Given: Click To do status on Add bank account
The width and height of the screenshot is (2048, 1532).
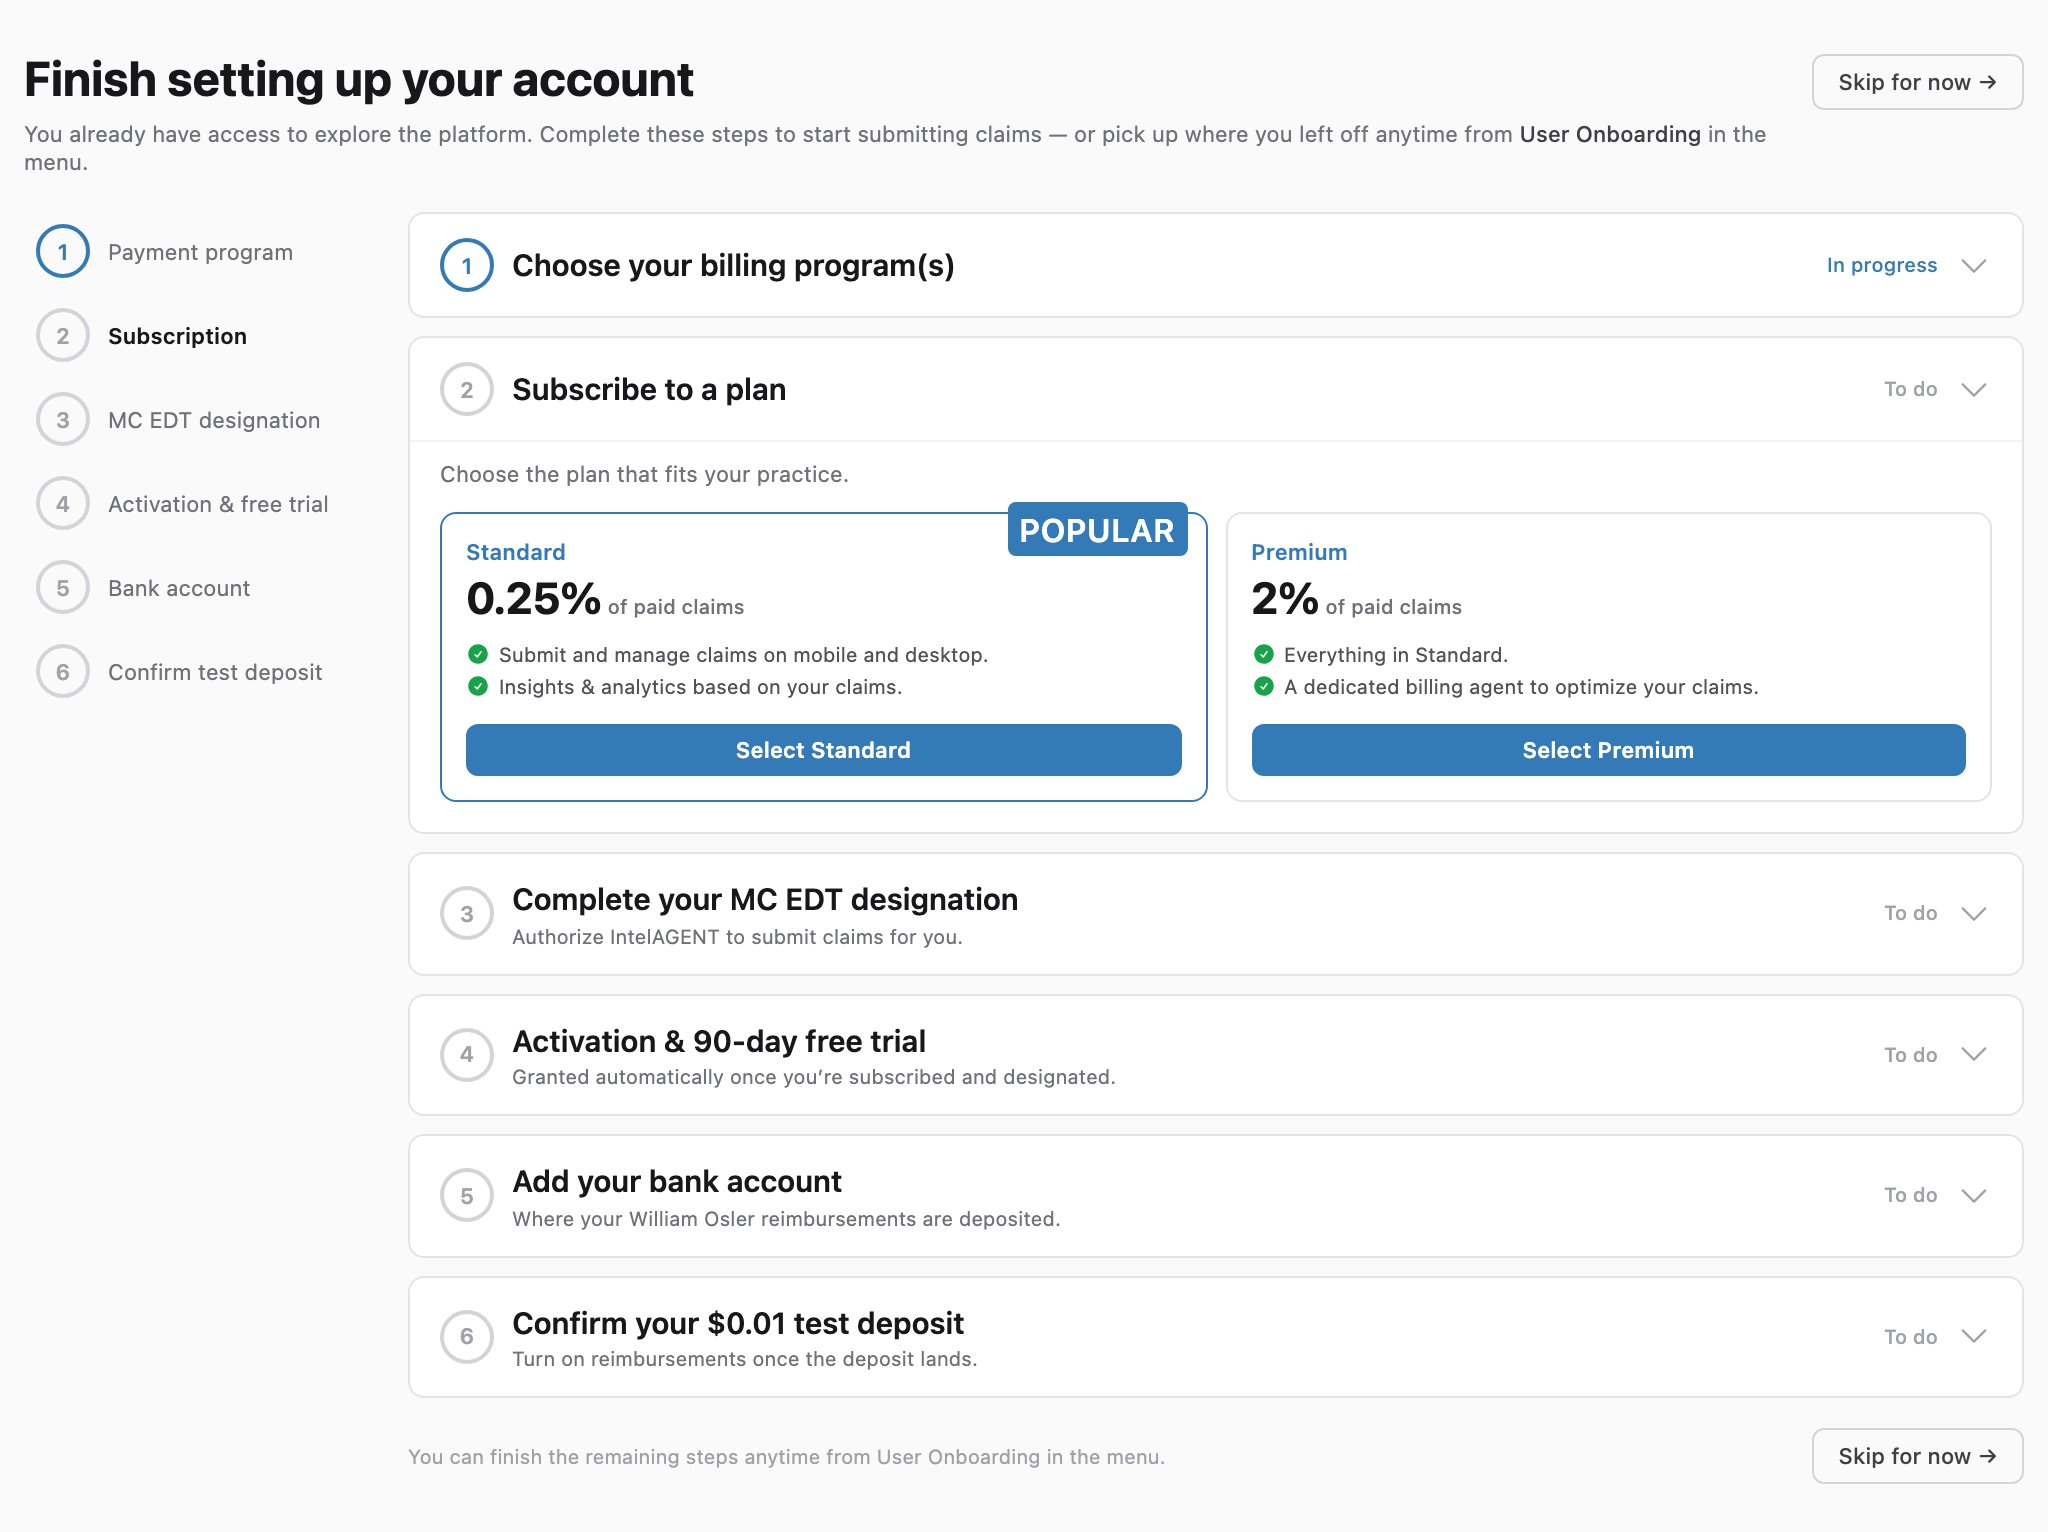Looking at the screenshot, I should pyautogui.click(x=1910, y=1195).
